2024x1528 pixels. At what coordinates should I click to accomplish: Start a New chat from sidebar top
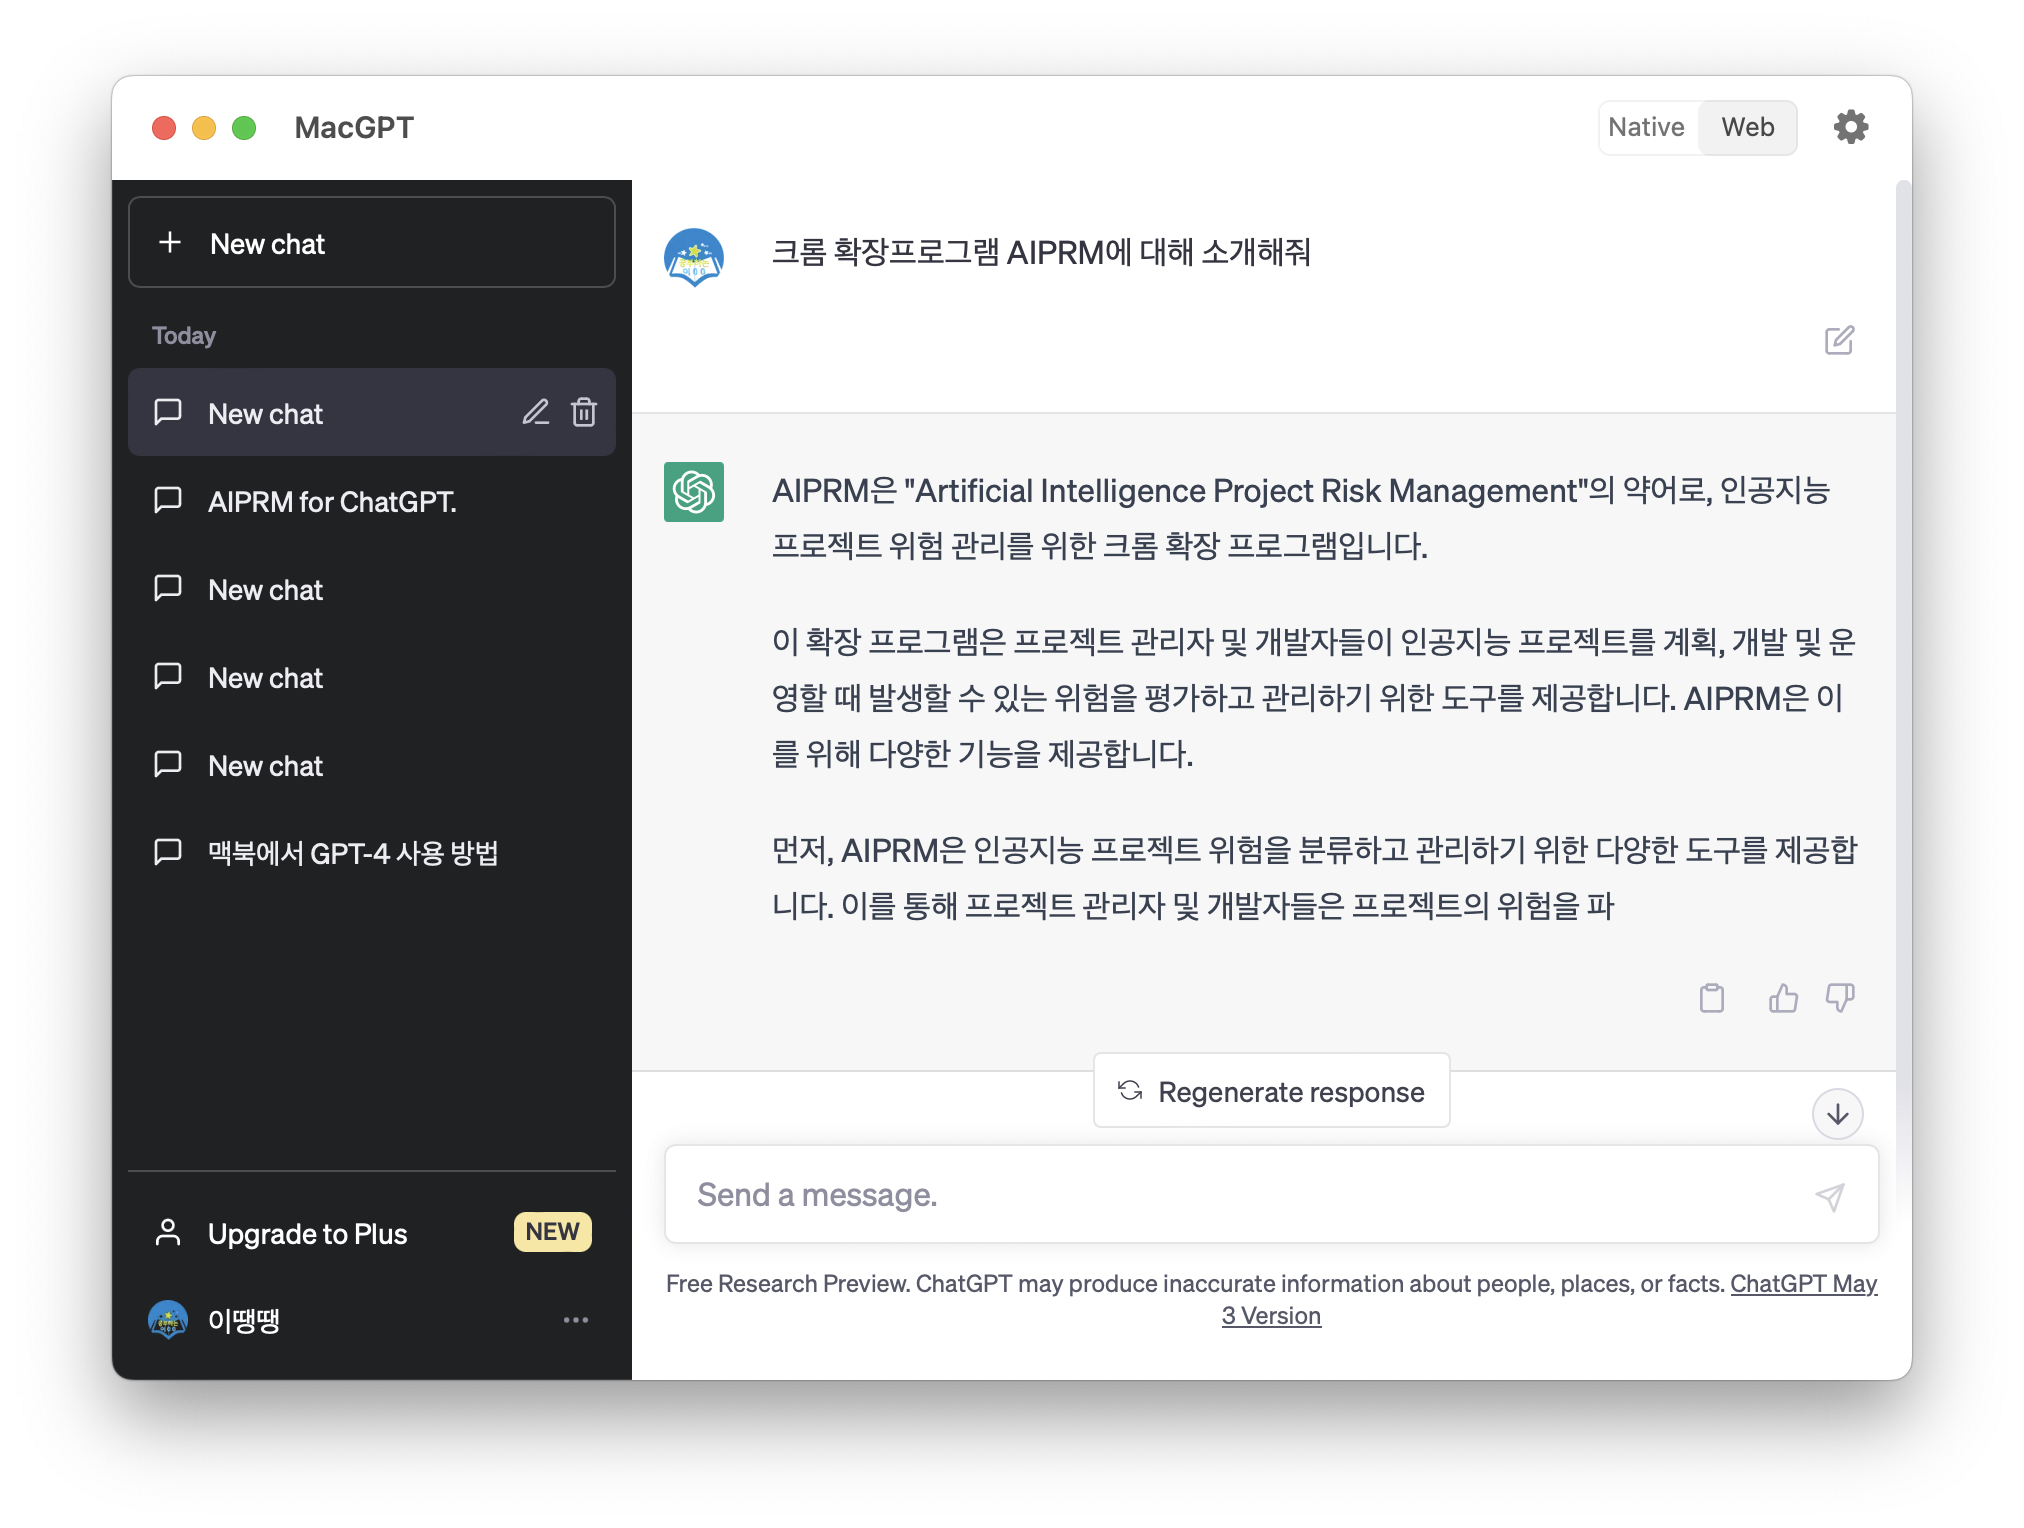click(x=371, y=243)
